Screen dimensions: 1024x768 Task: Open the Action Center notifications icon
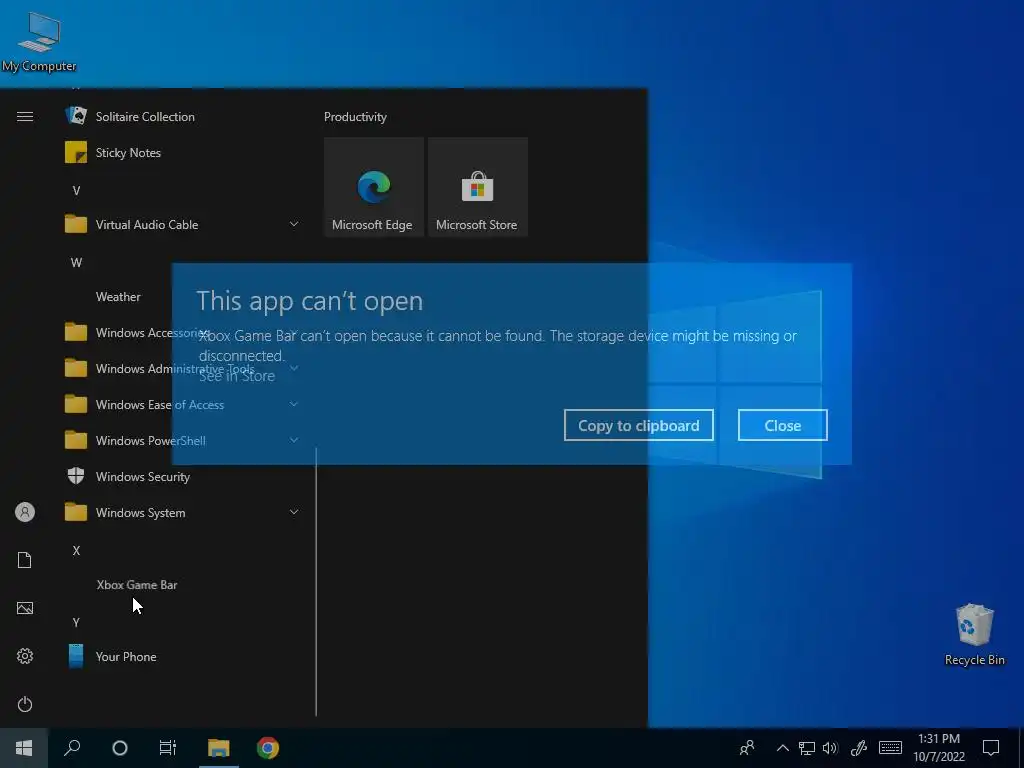[x=991, y=748]
